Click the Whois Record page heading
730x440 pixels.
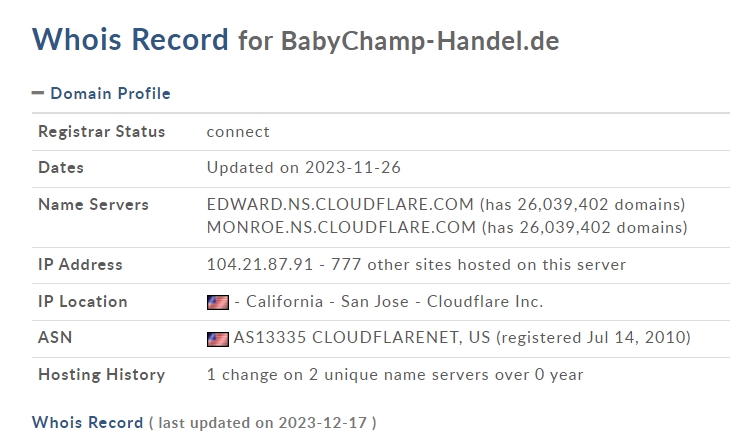pyautogui.click(x=130, y=39)
